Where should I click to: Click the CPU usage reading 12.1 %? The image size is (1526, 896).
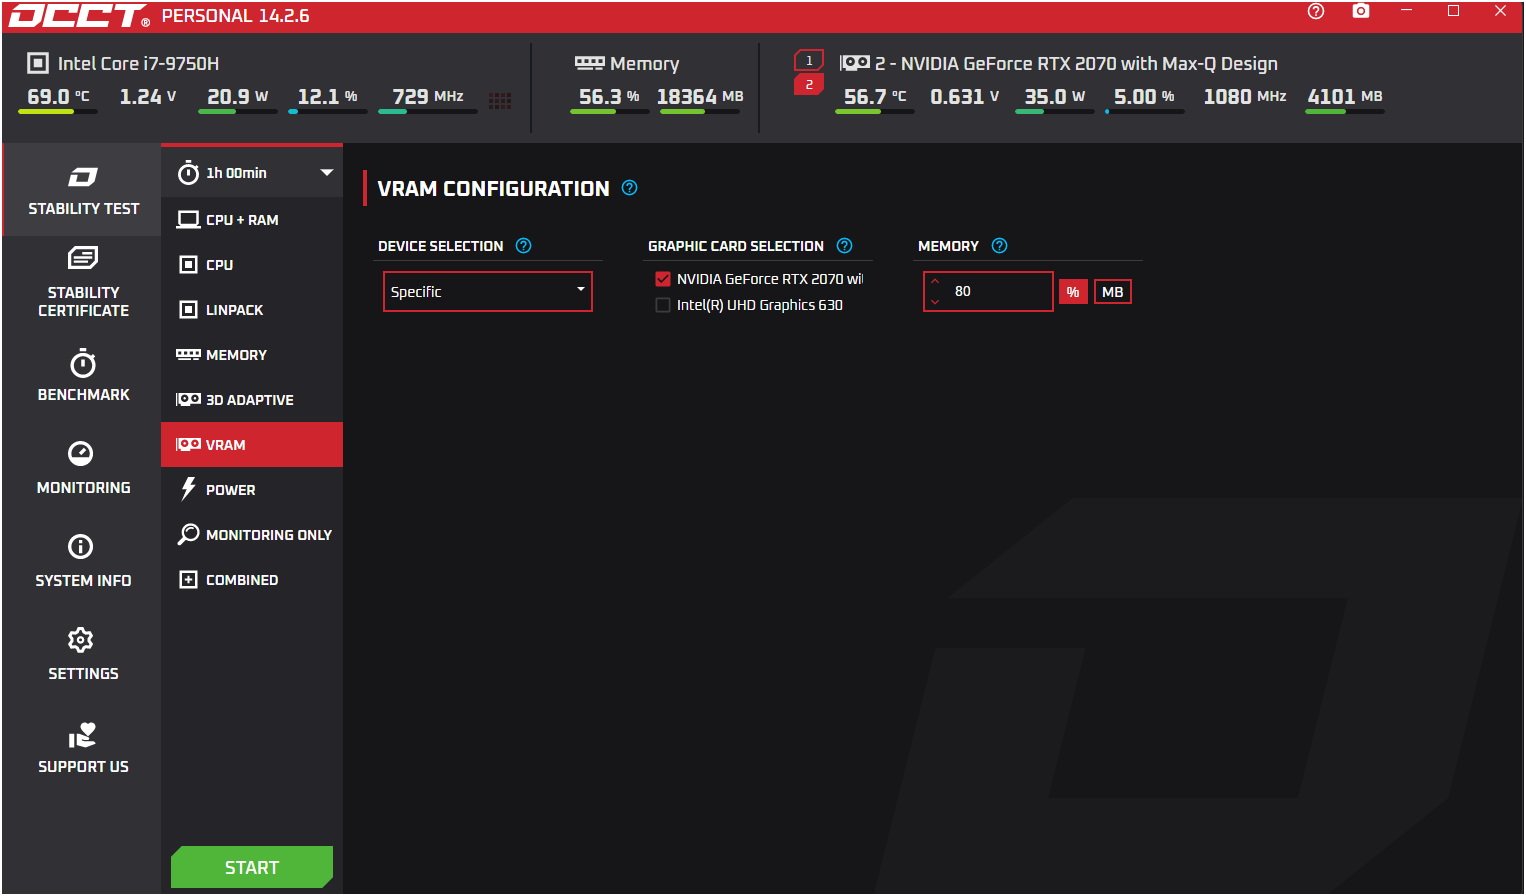(328, 97)
